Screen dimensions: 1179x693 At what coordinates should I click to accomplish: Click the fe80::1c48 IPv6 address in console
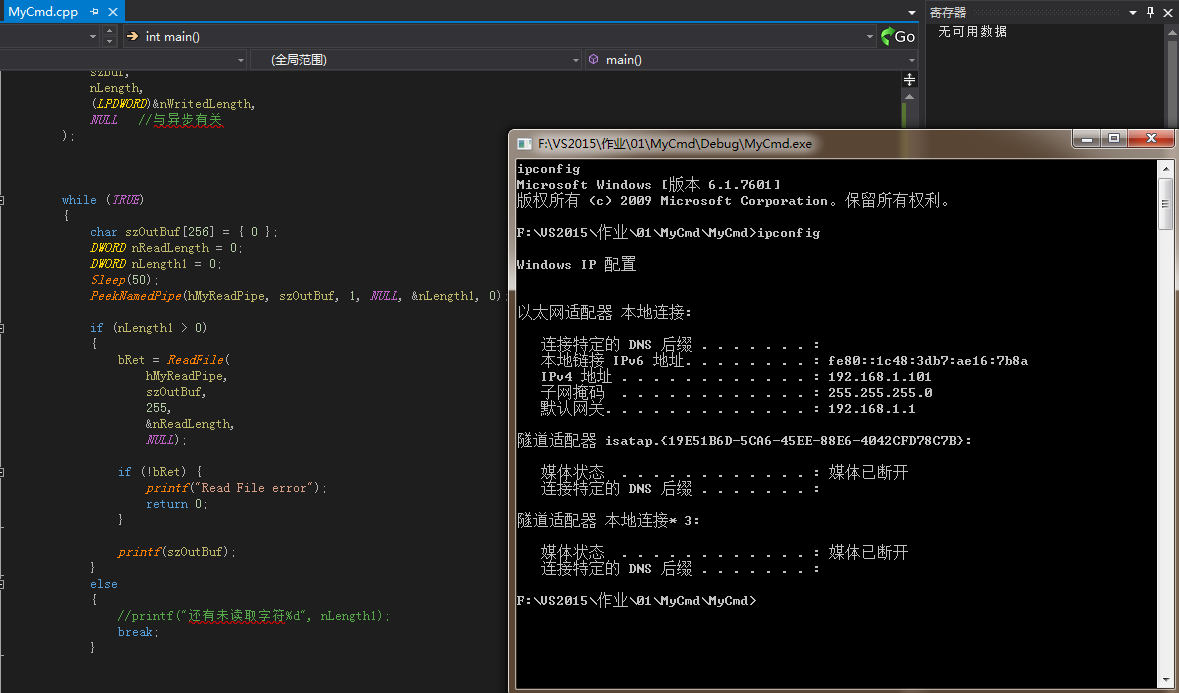click(x=928, y=361)
